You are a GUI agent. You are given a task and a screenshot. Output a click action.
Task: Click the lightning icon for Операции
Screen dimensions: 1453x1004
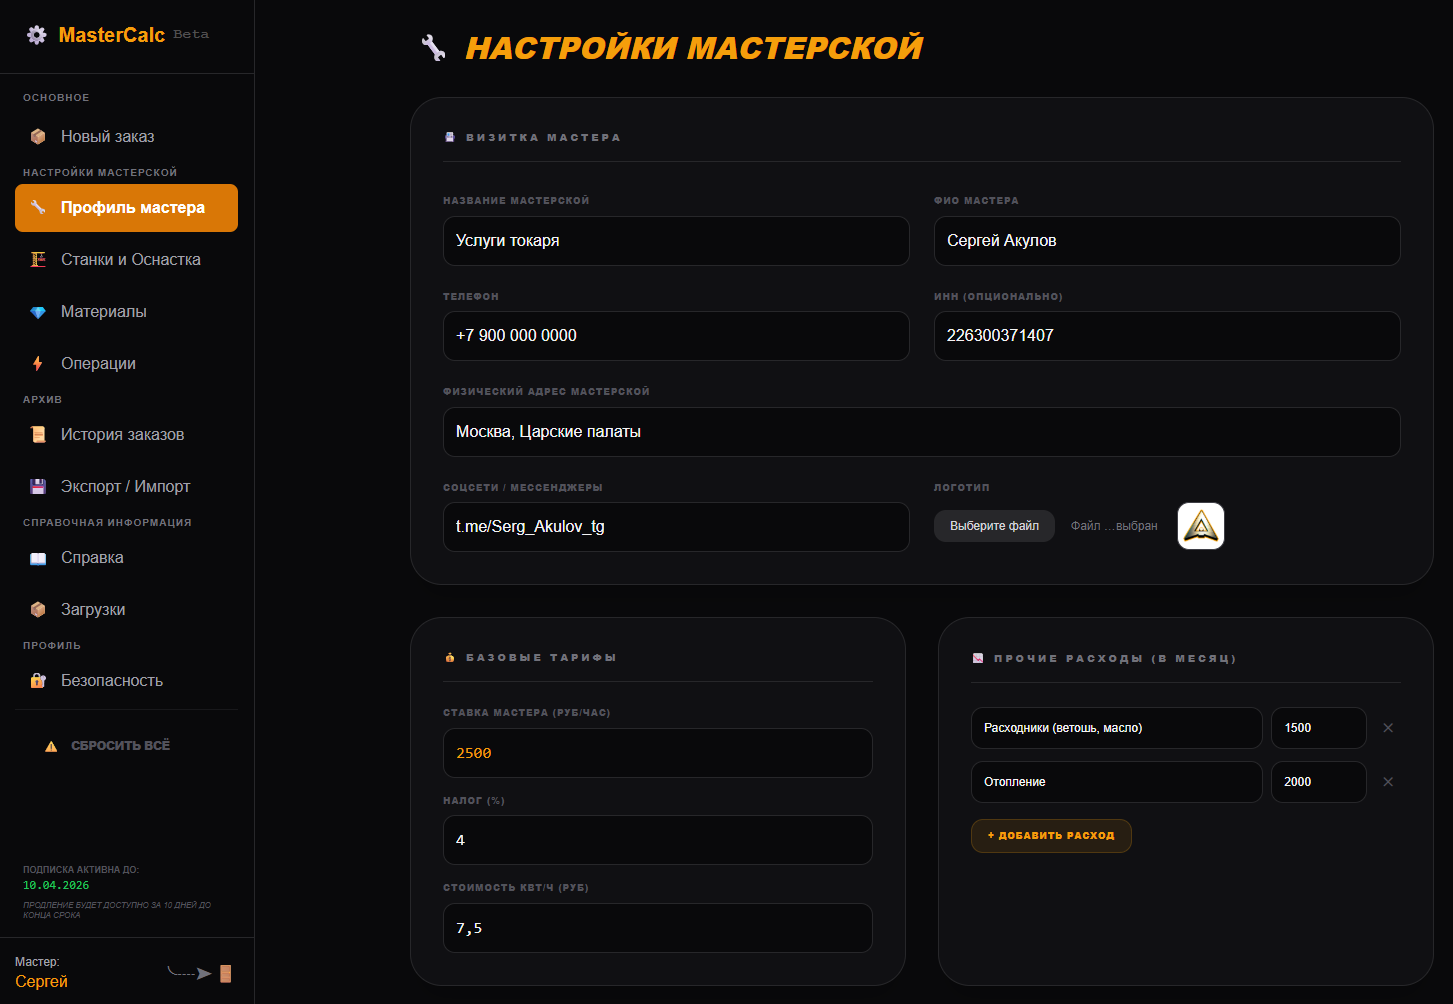pos(38,364)
